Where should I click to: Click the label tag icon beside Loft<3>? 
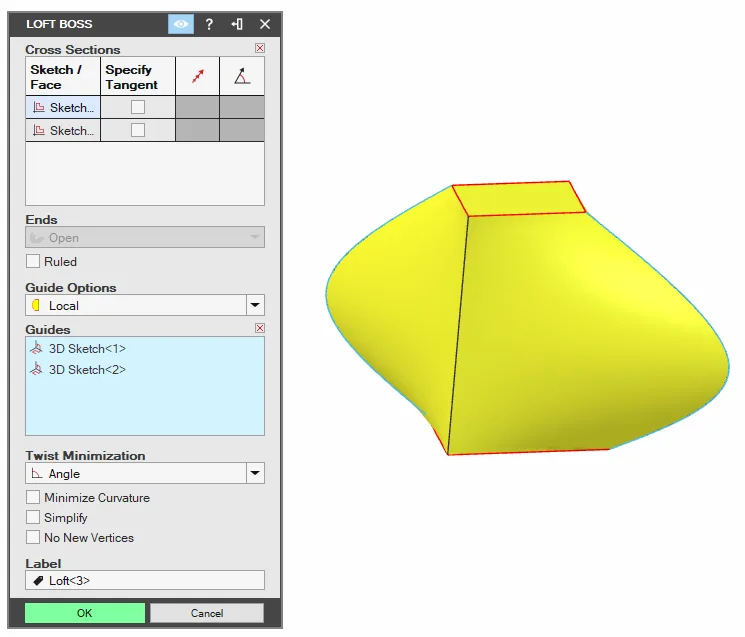pos(38,580)
